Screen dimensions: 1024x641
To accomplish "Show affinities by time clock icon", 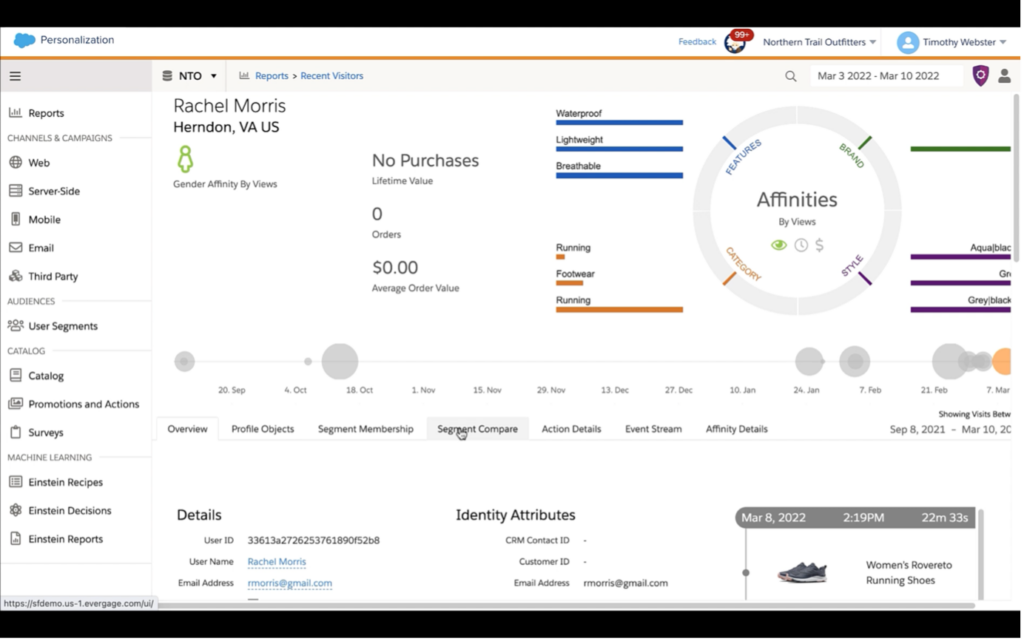I will (x=801, y=245).
